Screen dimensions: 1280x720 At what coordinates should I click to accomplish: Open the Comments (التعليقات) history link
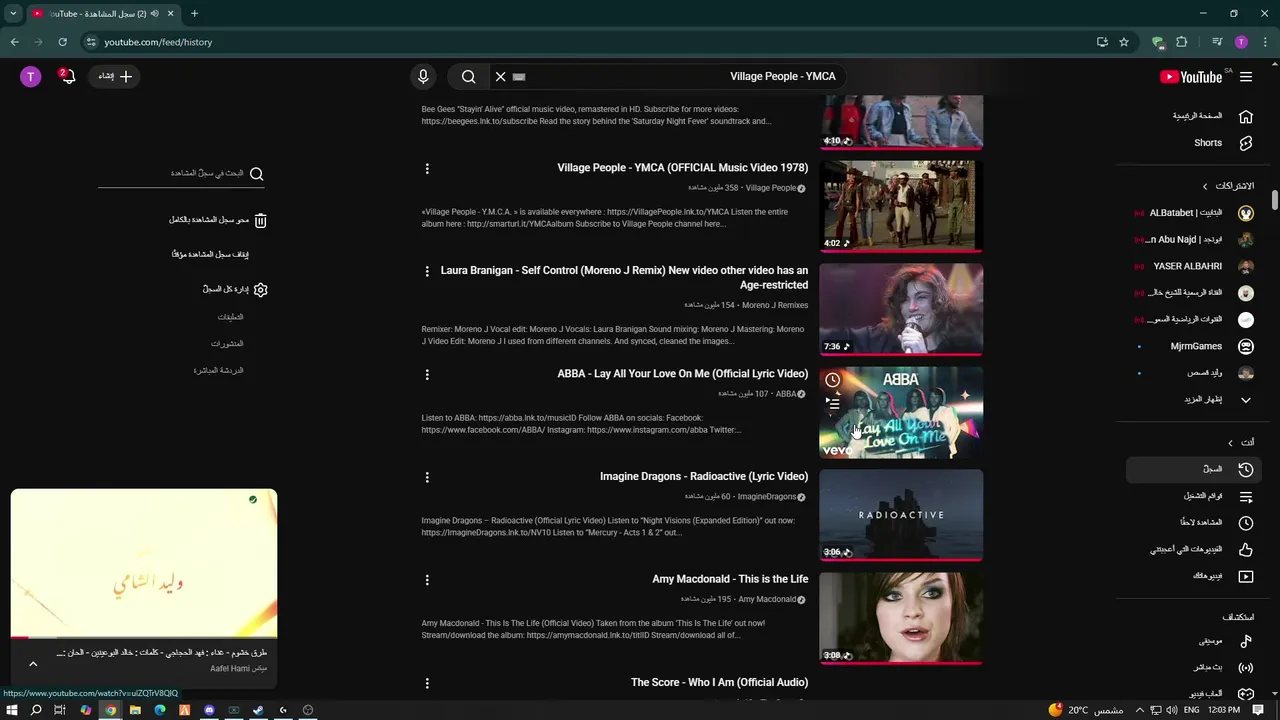point(231,317)
